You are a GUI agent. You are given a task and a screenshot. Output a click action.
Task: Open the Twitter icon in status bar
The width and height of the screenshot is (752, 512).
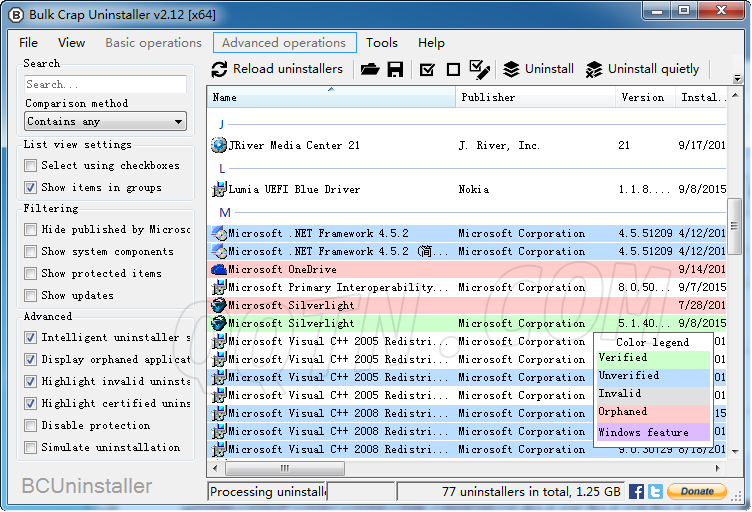click(655, 491)
